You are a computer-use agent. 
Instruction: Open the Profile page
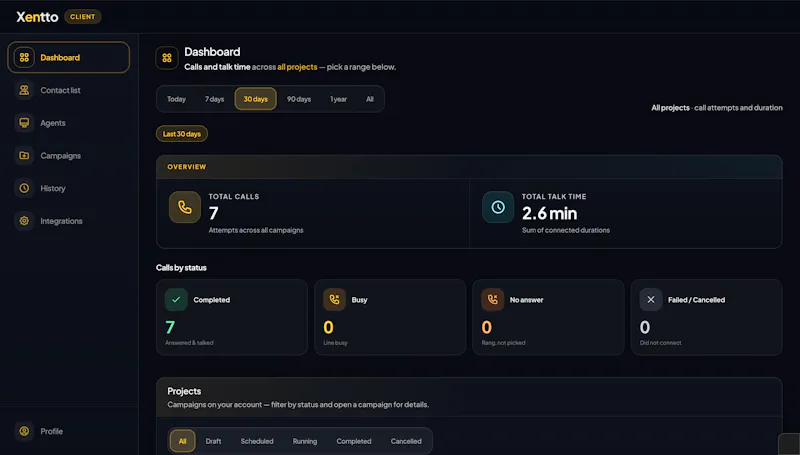coord(68,431)
